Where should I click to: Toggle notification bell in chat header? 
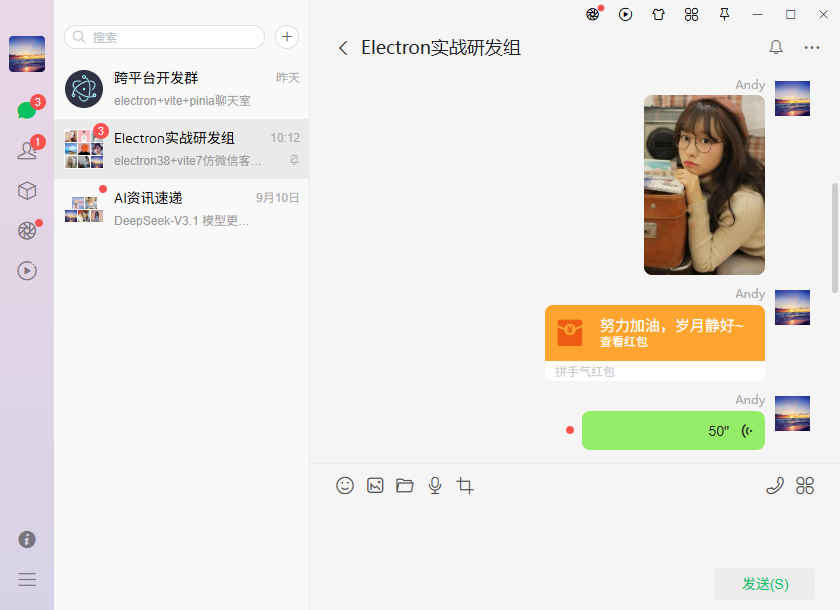776,48
